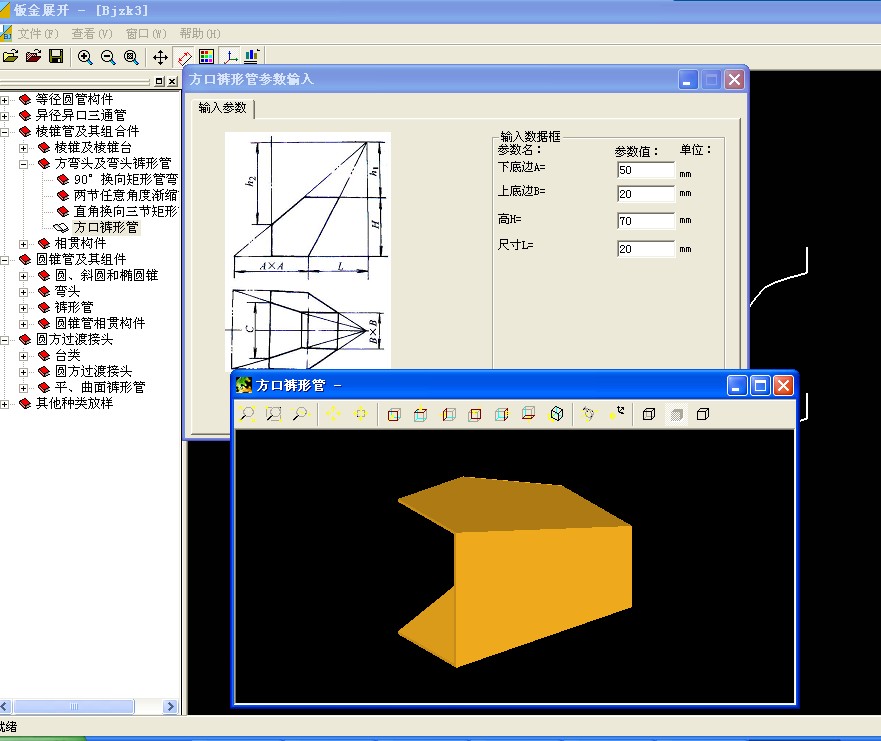Expand the 台类 tree node
881x741 pixels.
coord(23,356)
